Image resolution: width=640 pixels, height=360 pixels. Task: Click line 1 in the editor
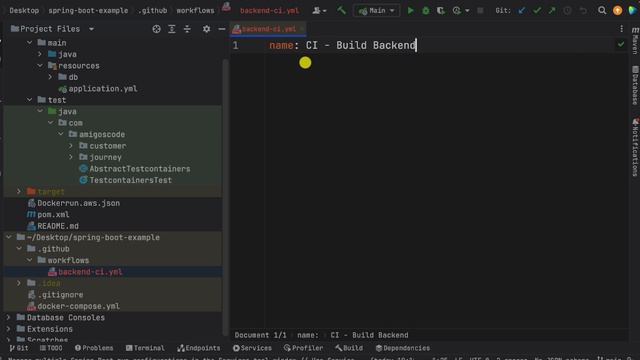(x=342, y=45)
